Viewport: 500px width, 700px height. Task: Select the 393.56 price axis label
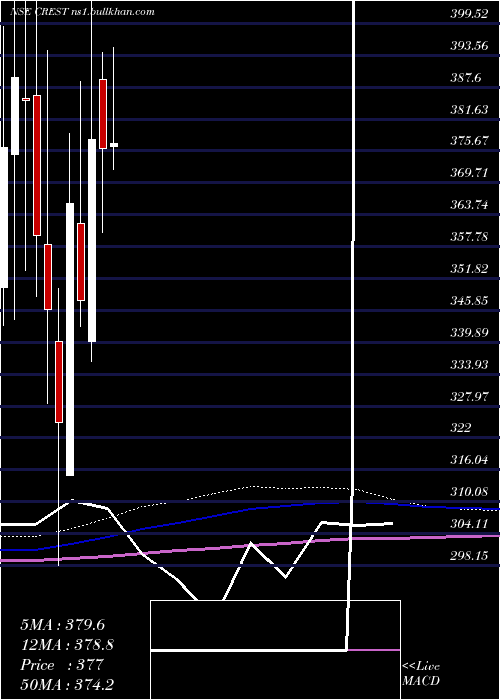point(469,46)
